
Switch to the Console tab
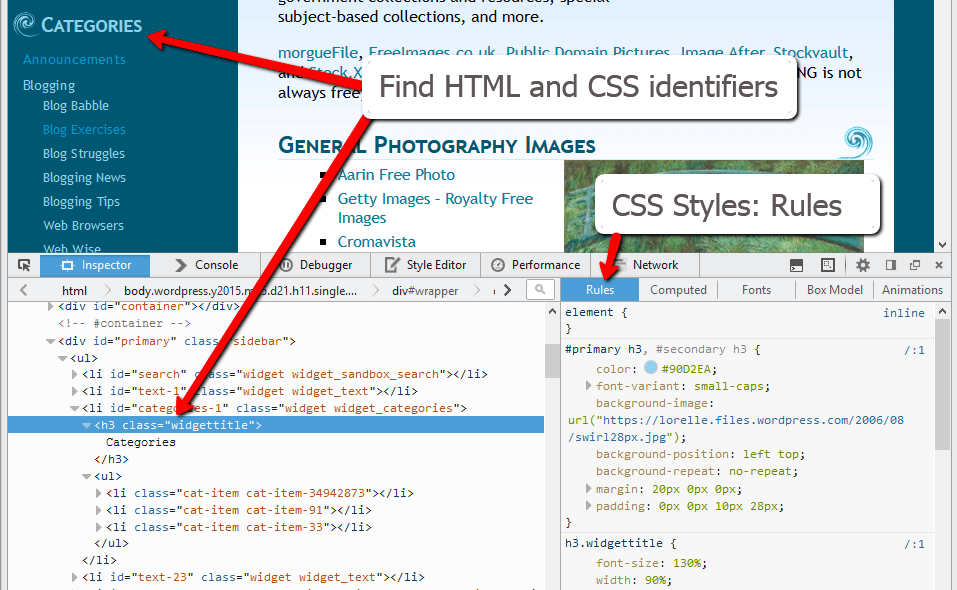[x=206, y=265]
